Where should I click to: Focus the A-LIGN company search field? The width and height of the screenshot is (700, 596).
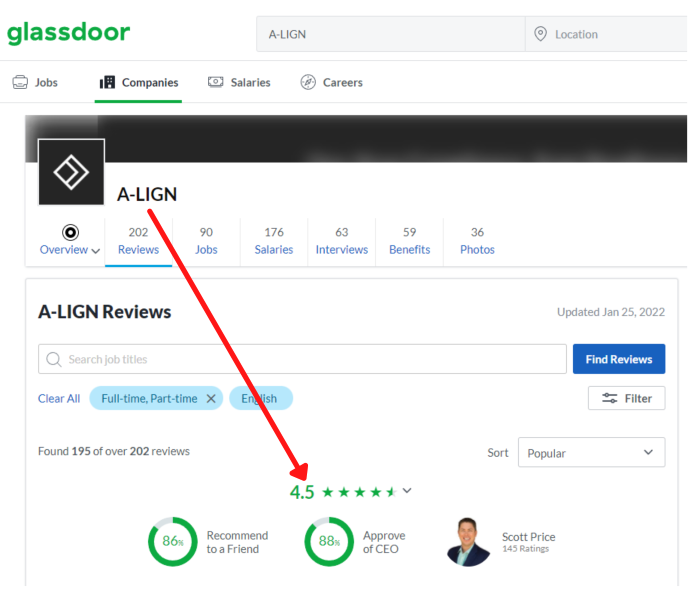[x=391, y=34]
